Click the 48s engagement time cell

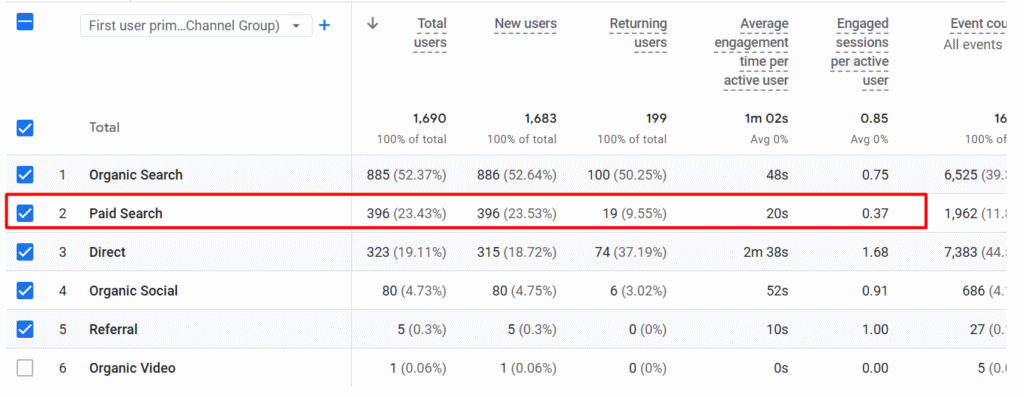click(778, 175)
